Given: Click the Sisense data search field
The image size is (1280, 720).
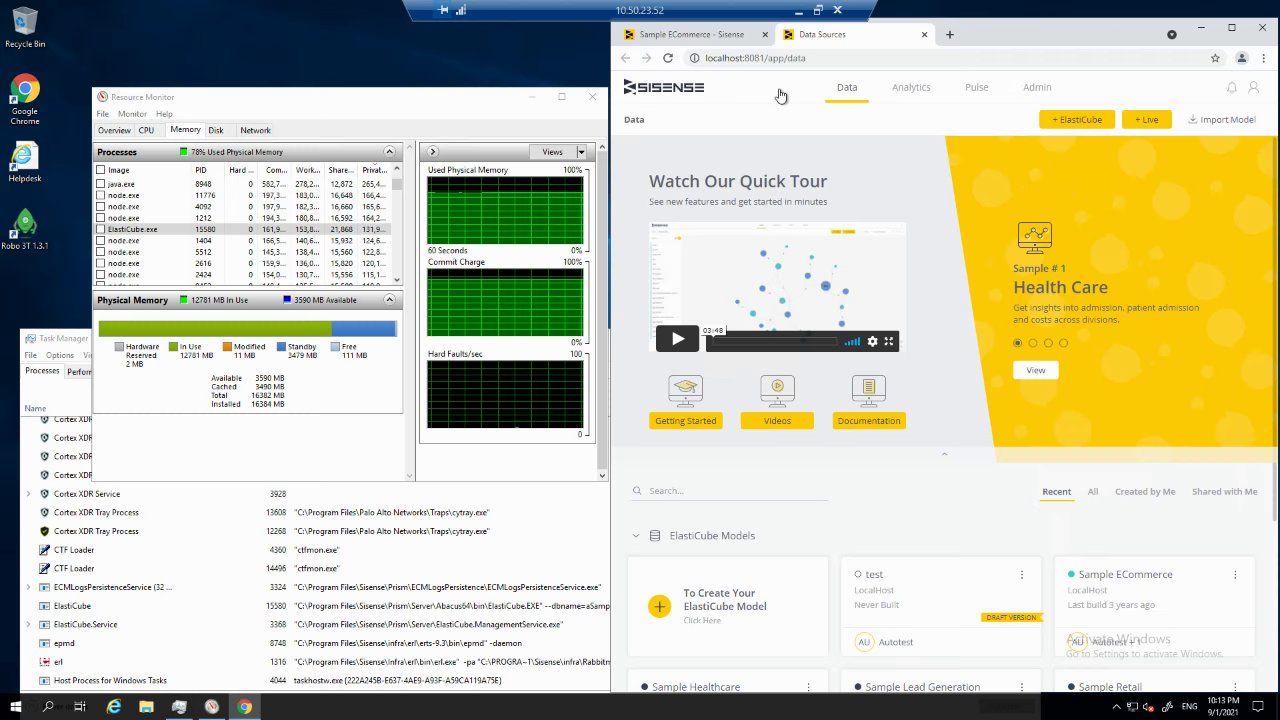Looking at the screenshot, I should click(730, 491).
